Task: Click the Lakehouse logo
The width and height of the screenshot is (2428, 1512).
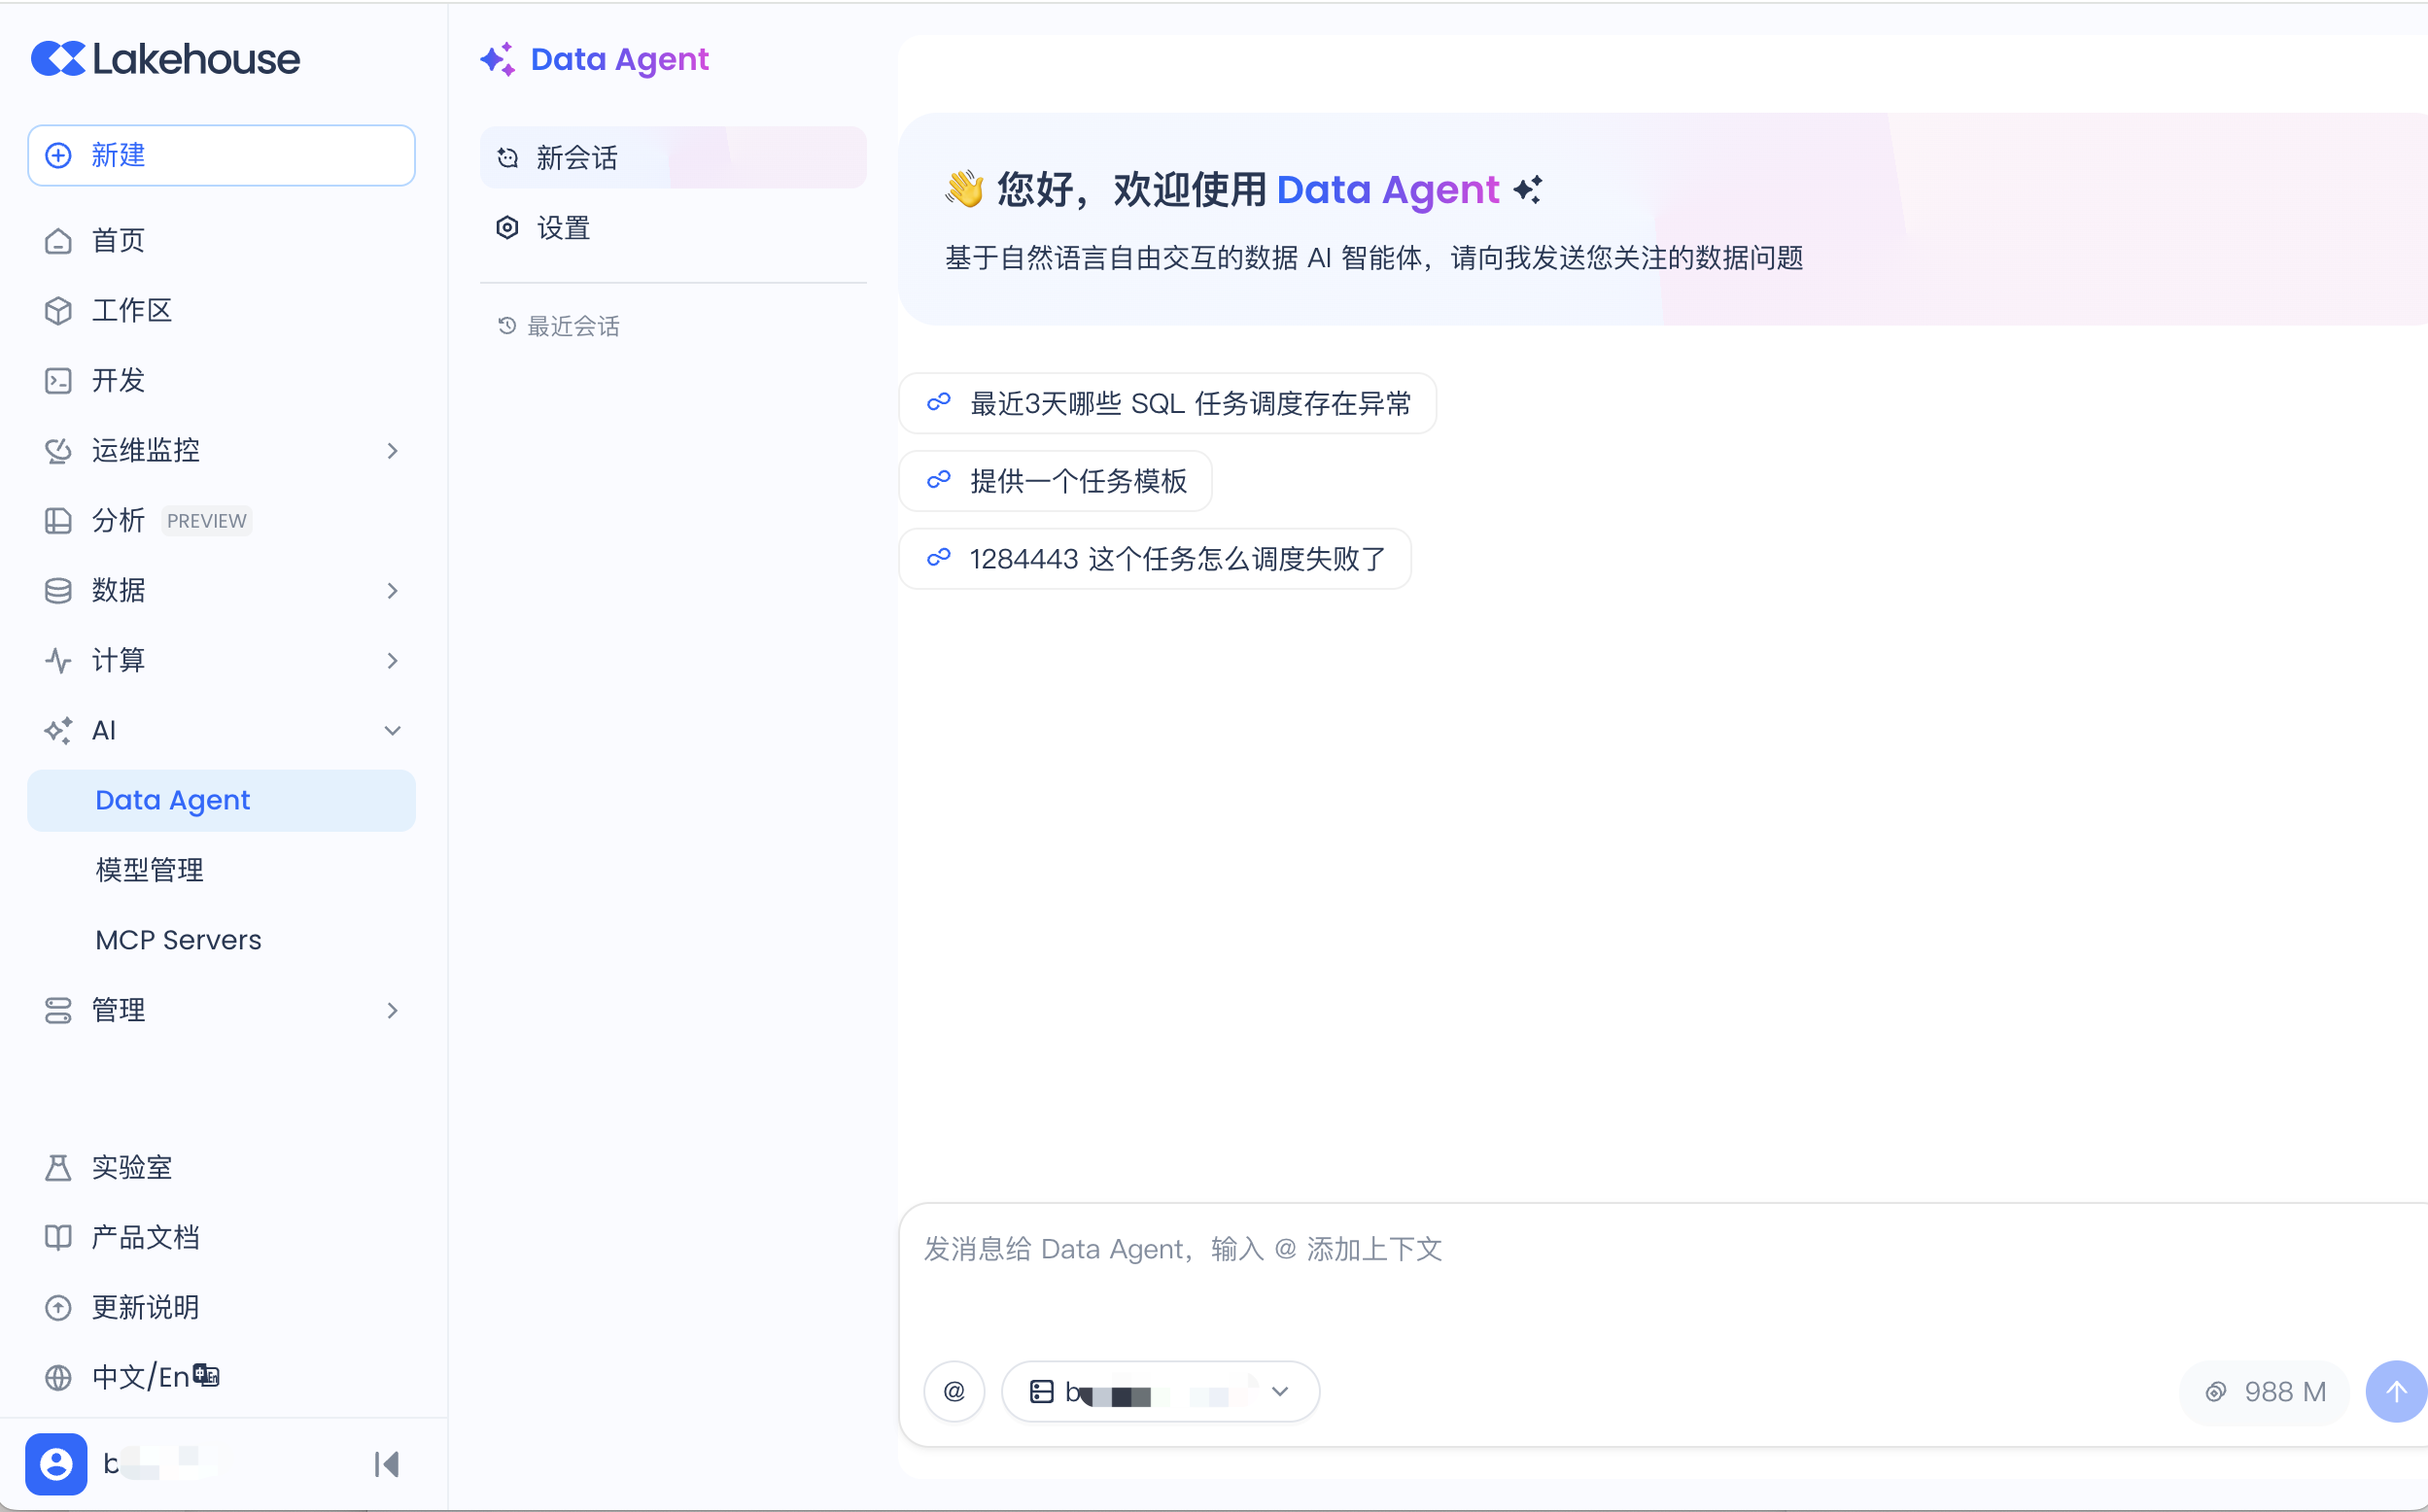Action: click(x=166, y=59)
